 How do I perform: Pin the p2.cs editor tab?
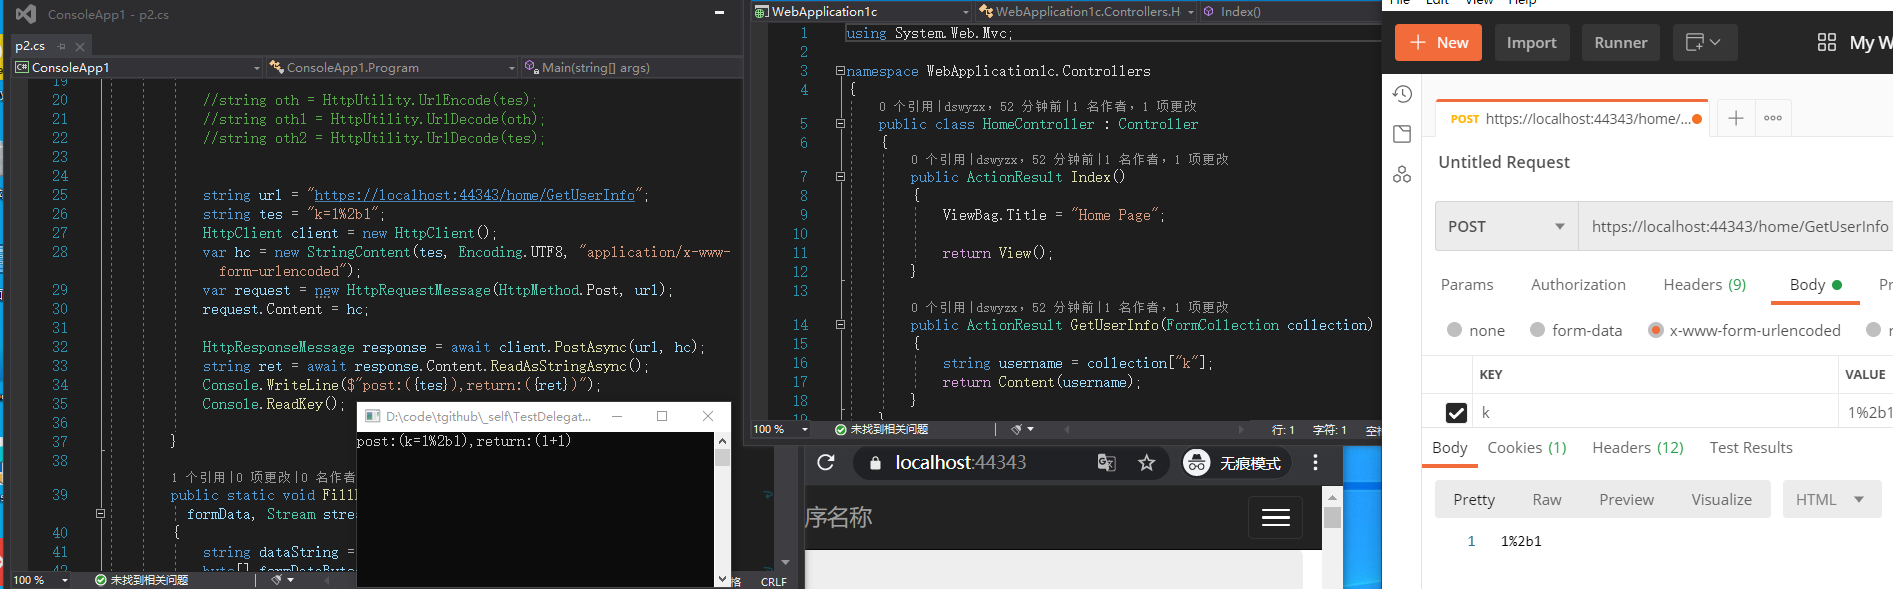[x=61, y=46]
